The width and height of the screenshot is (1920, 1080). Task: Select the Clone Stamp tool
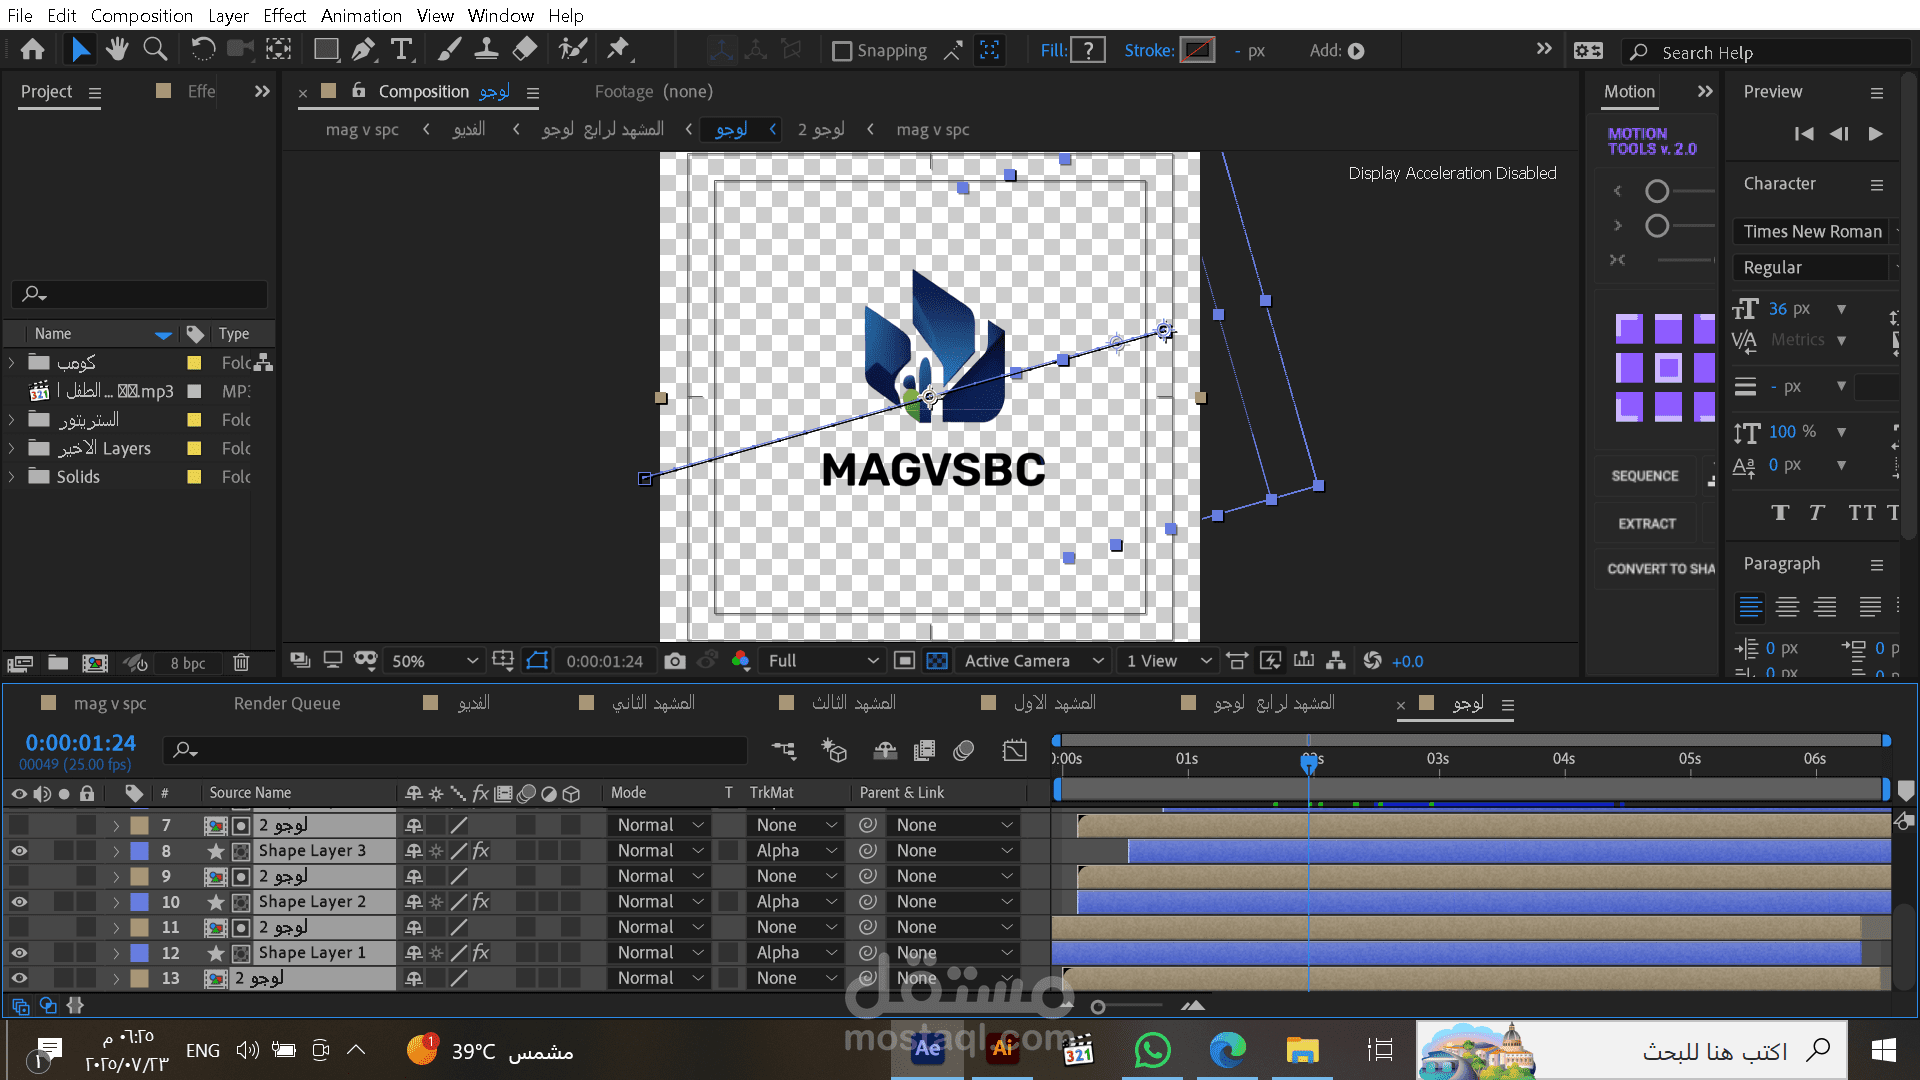[486, 49]
